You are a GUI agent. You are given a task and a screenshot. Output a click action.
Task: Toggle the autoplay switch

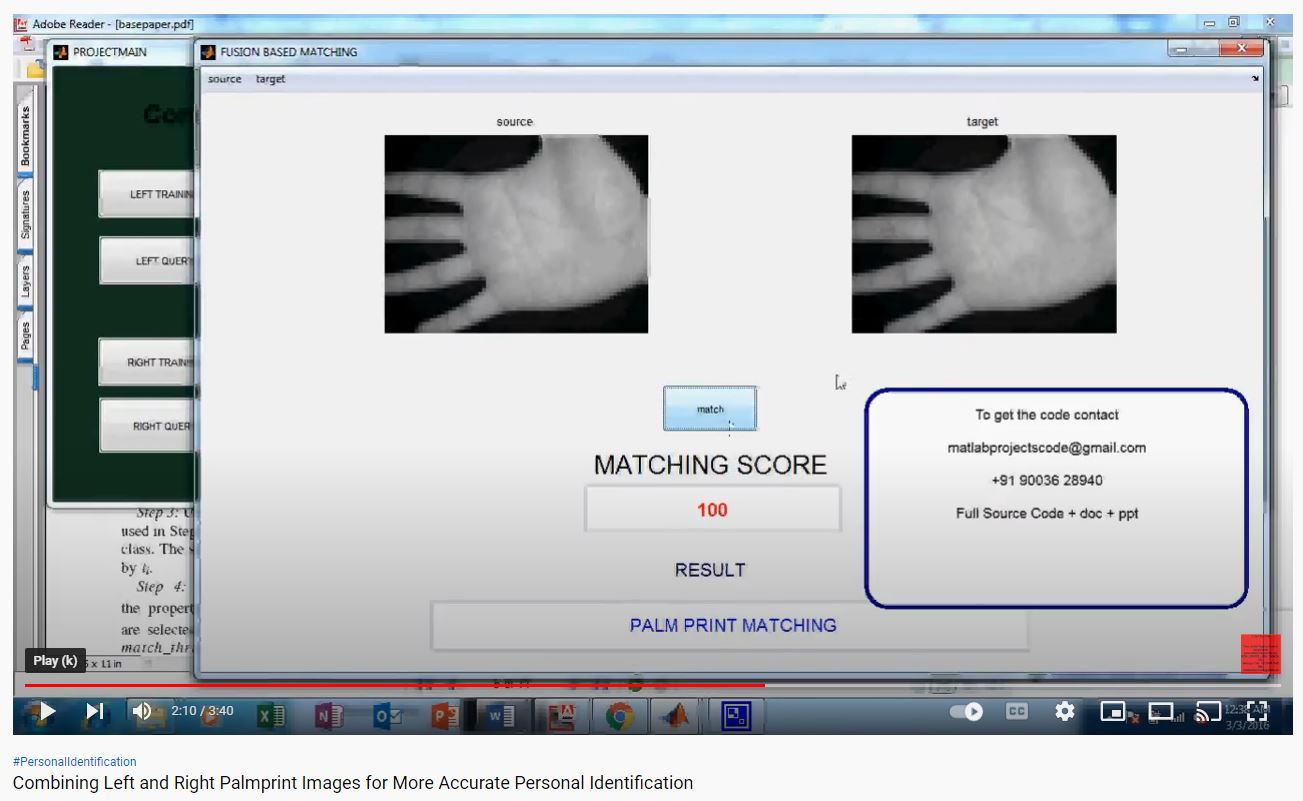click(x=966, y=711)
